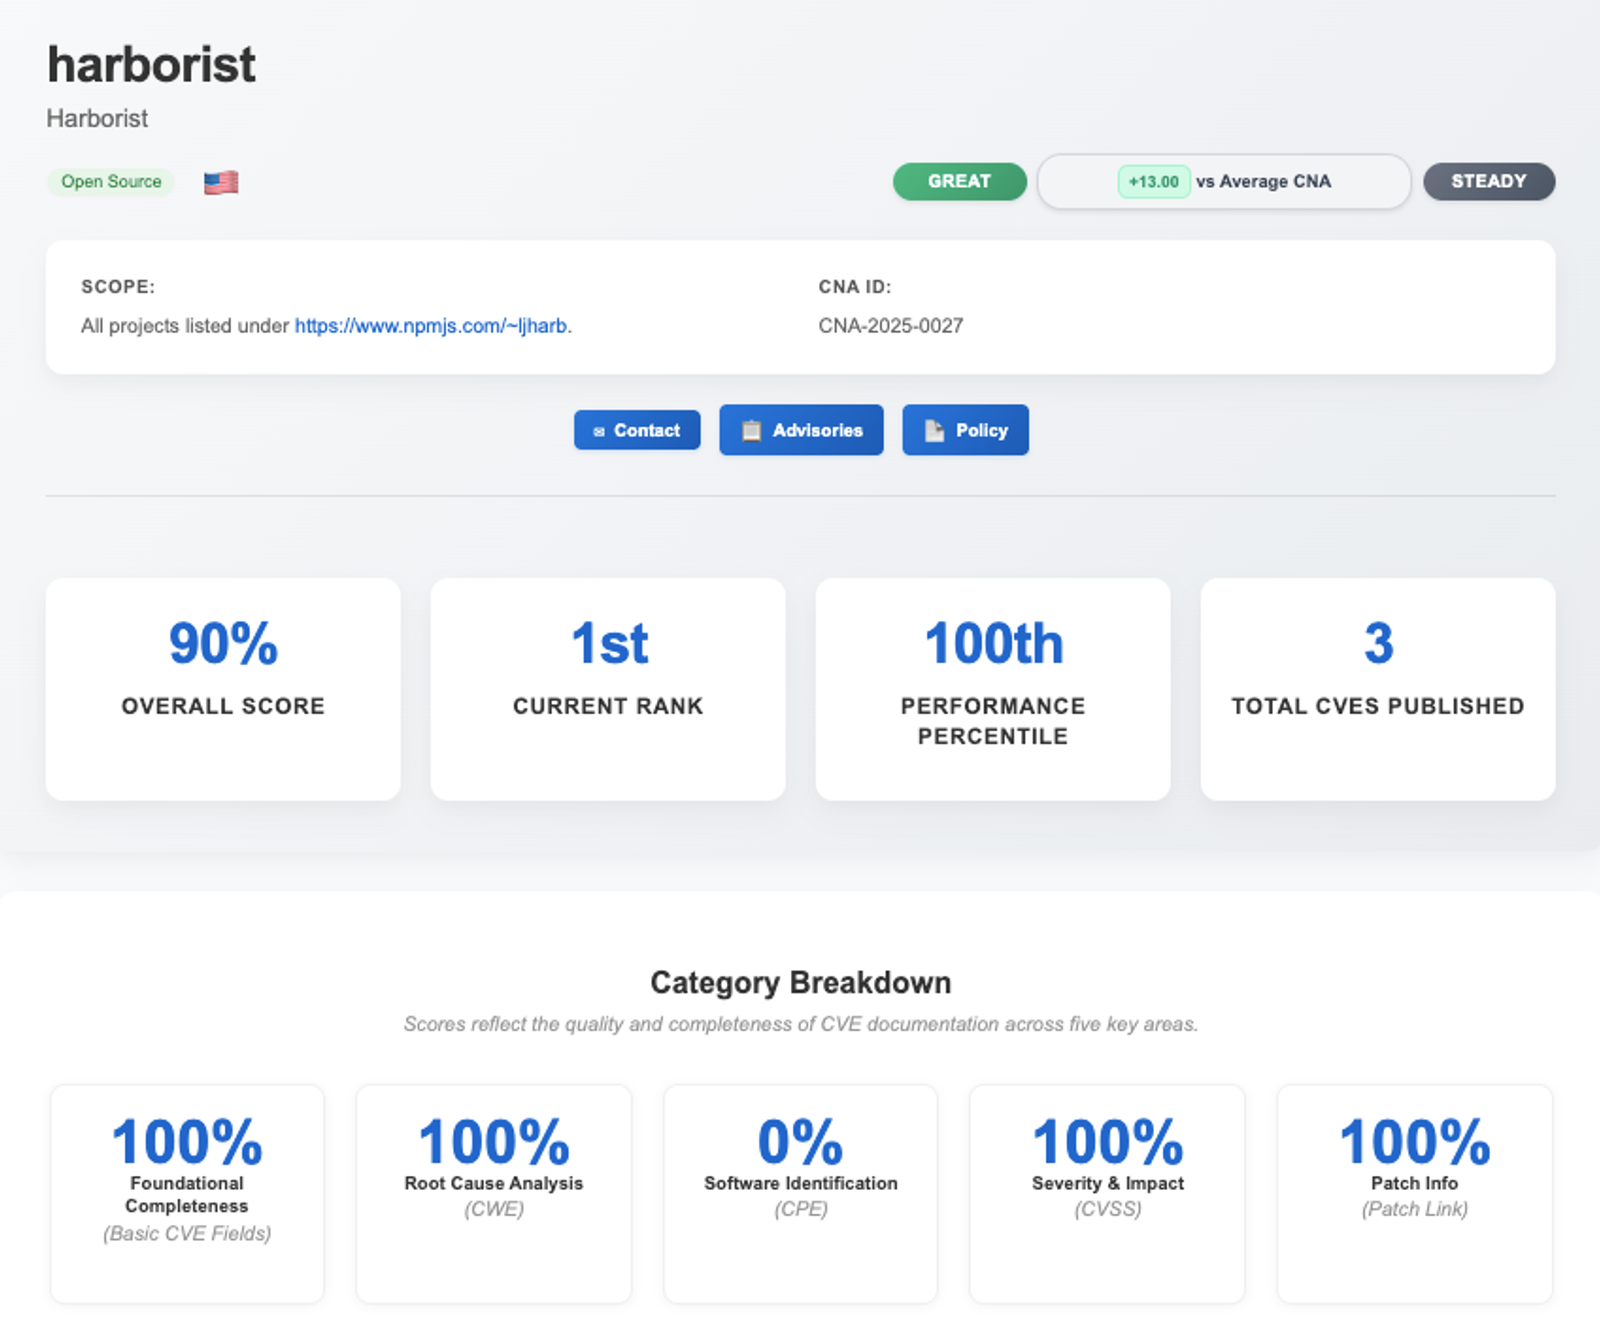Click the harborist page heading

point(151,65)
